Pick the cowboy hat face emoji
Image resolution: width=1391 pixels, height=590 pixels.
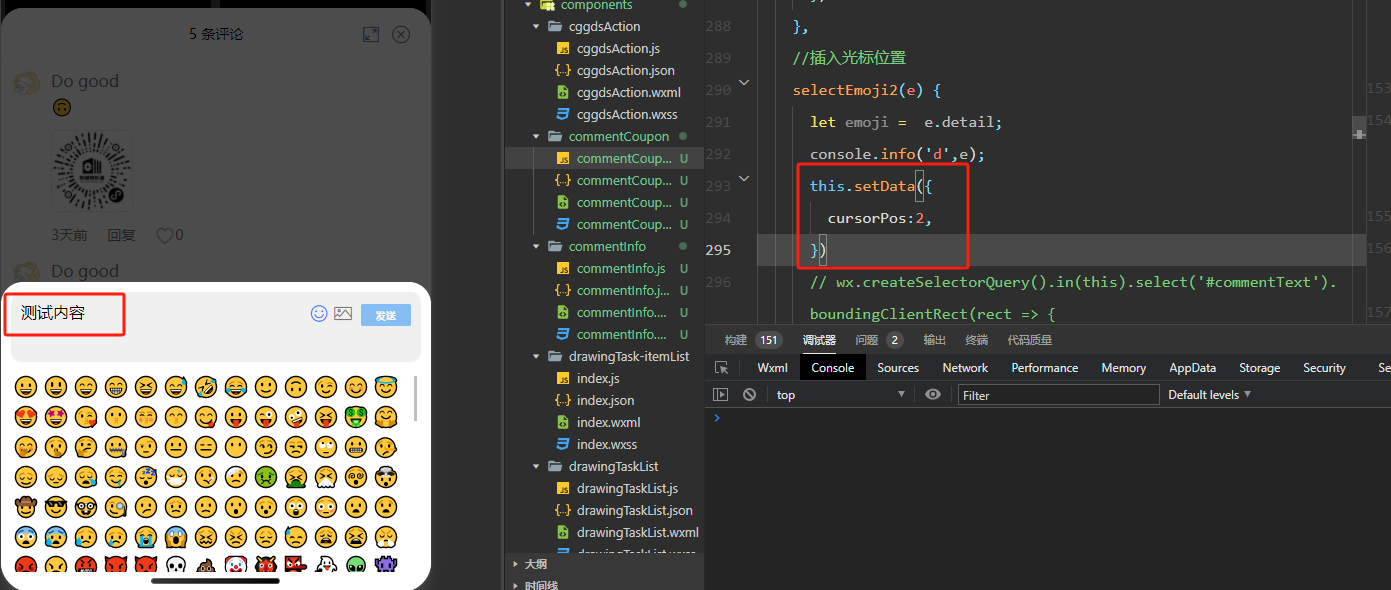(x=25, y=507)
